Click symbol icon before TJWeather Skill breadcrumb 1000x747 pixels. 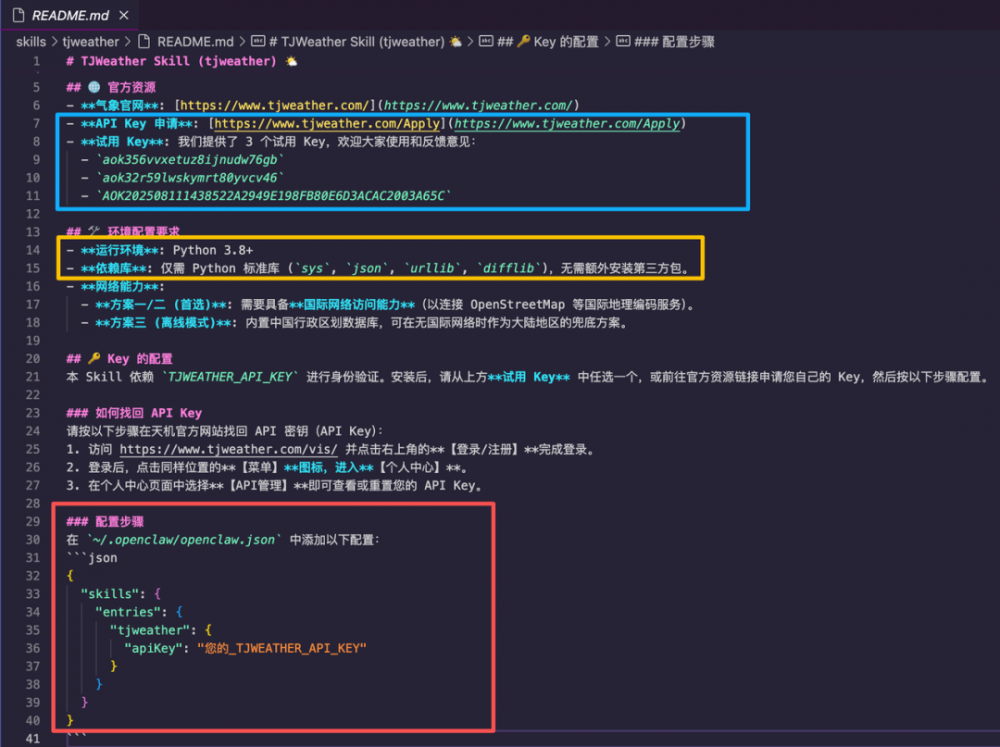[258, 42]
